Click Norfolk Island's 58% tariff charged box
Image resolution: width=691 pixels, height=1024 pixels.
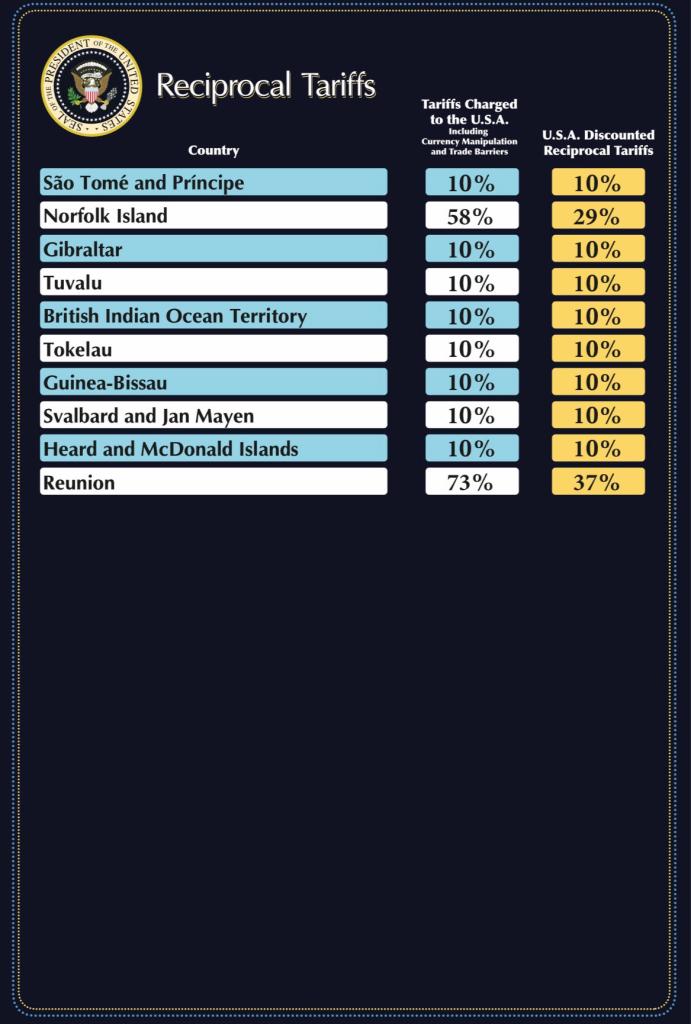[x=471, y=216]
